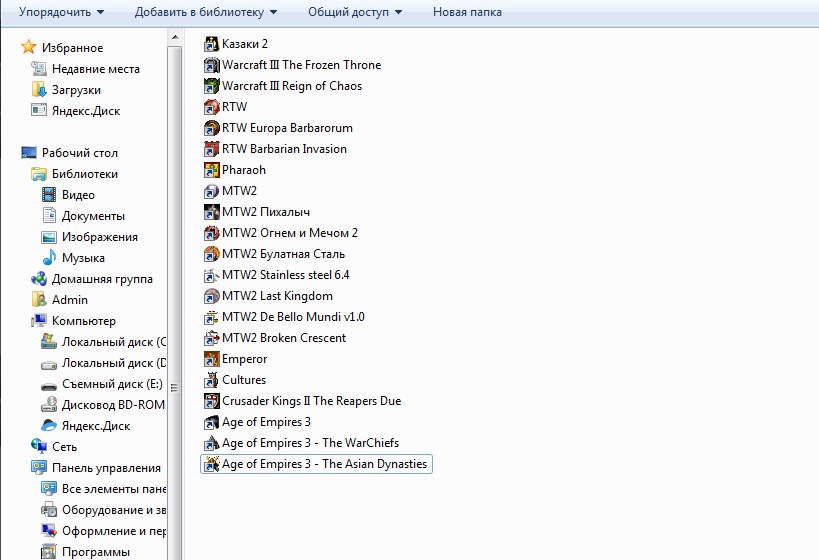The image size is (819, 560).
Task: Select the MTW2 Last Kingdom icon
Action: (x=211, y=296)
